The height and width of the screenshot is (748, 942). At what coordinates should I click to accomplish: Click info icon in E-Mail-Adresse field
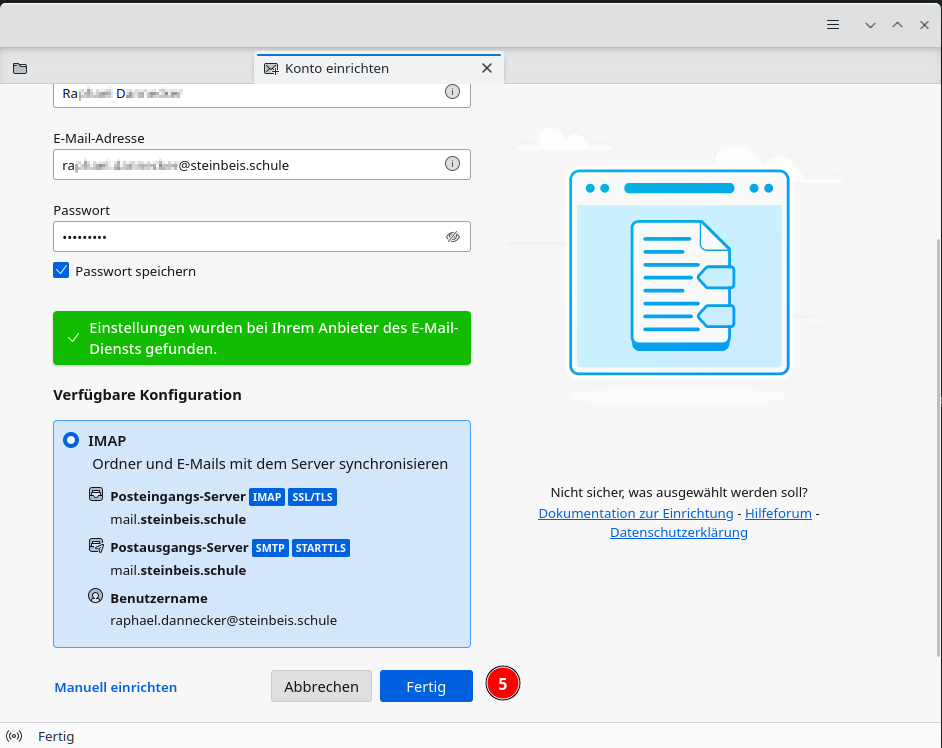452,164
